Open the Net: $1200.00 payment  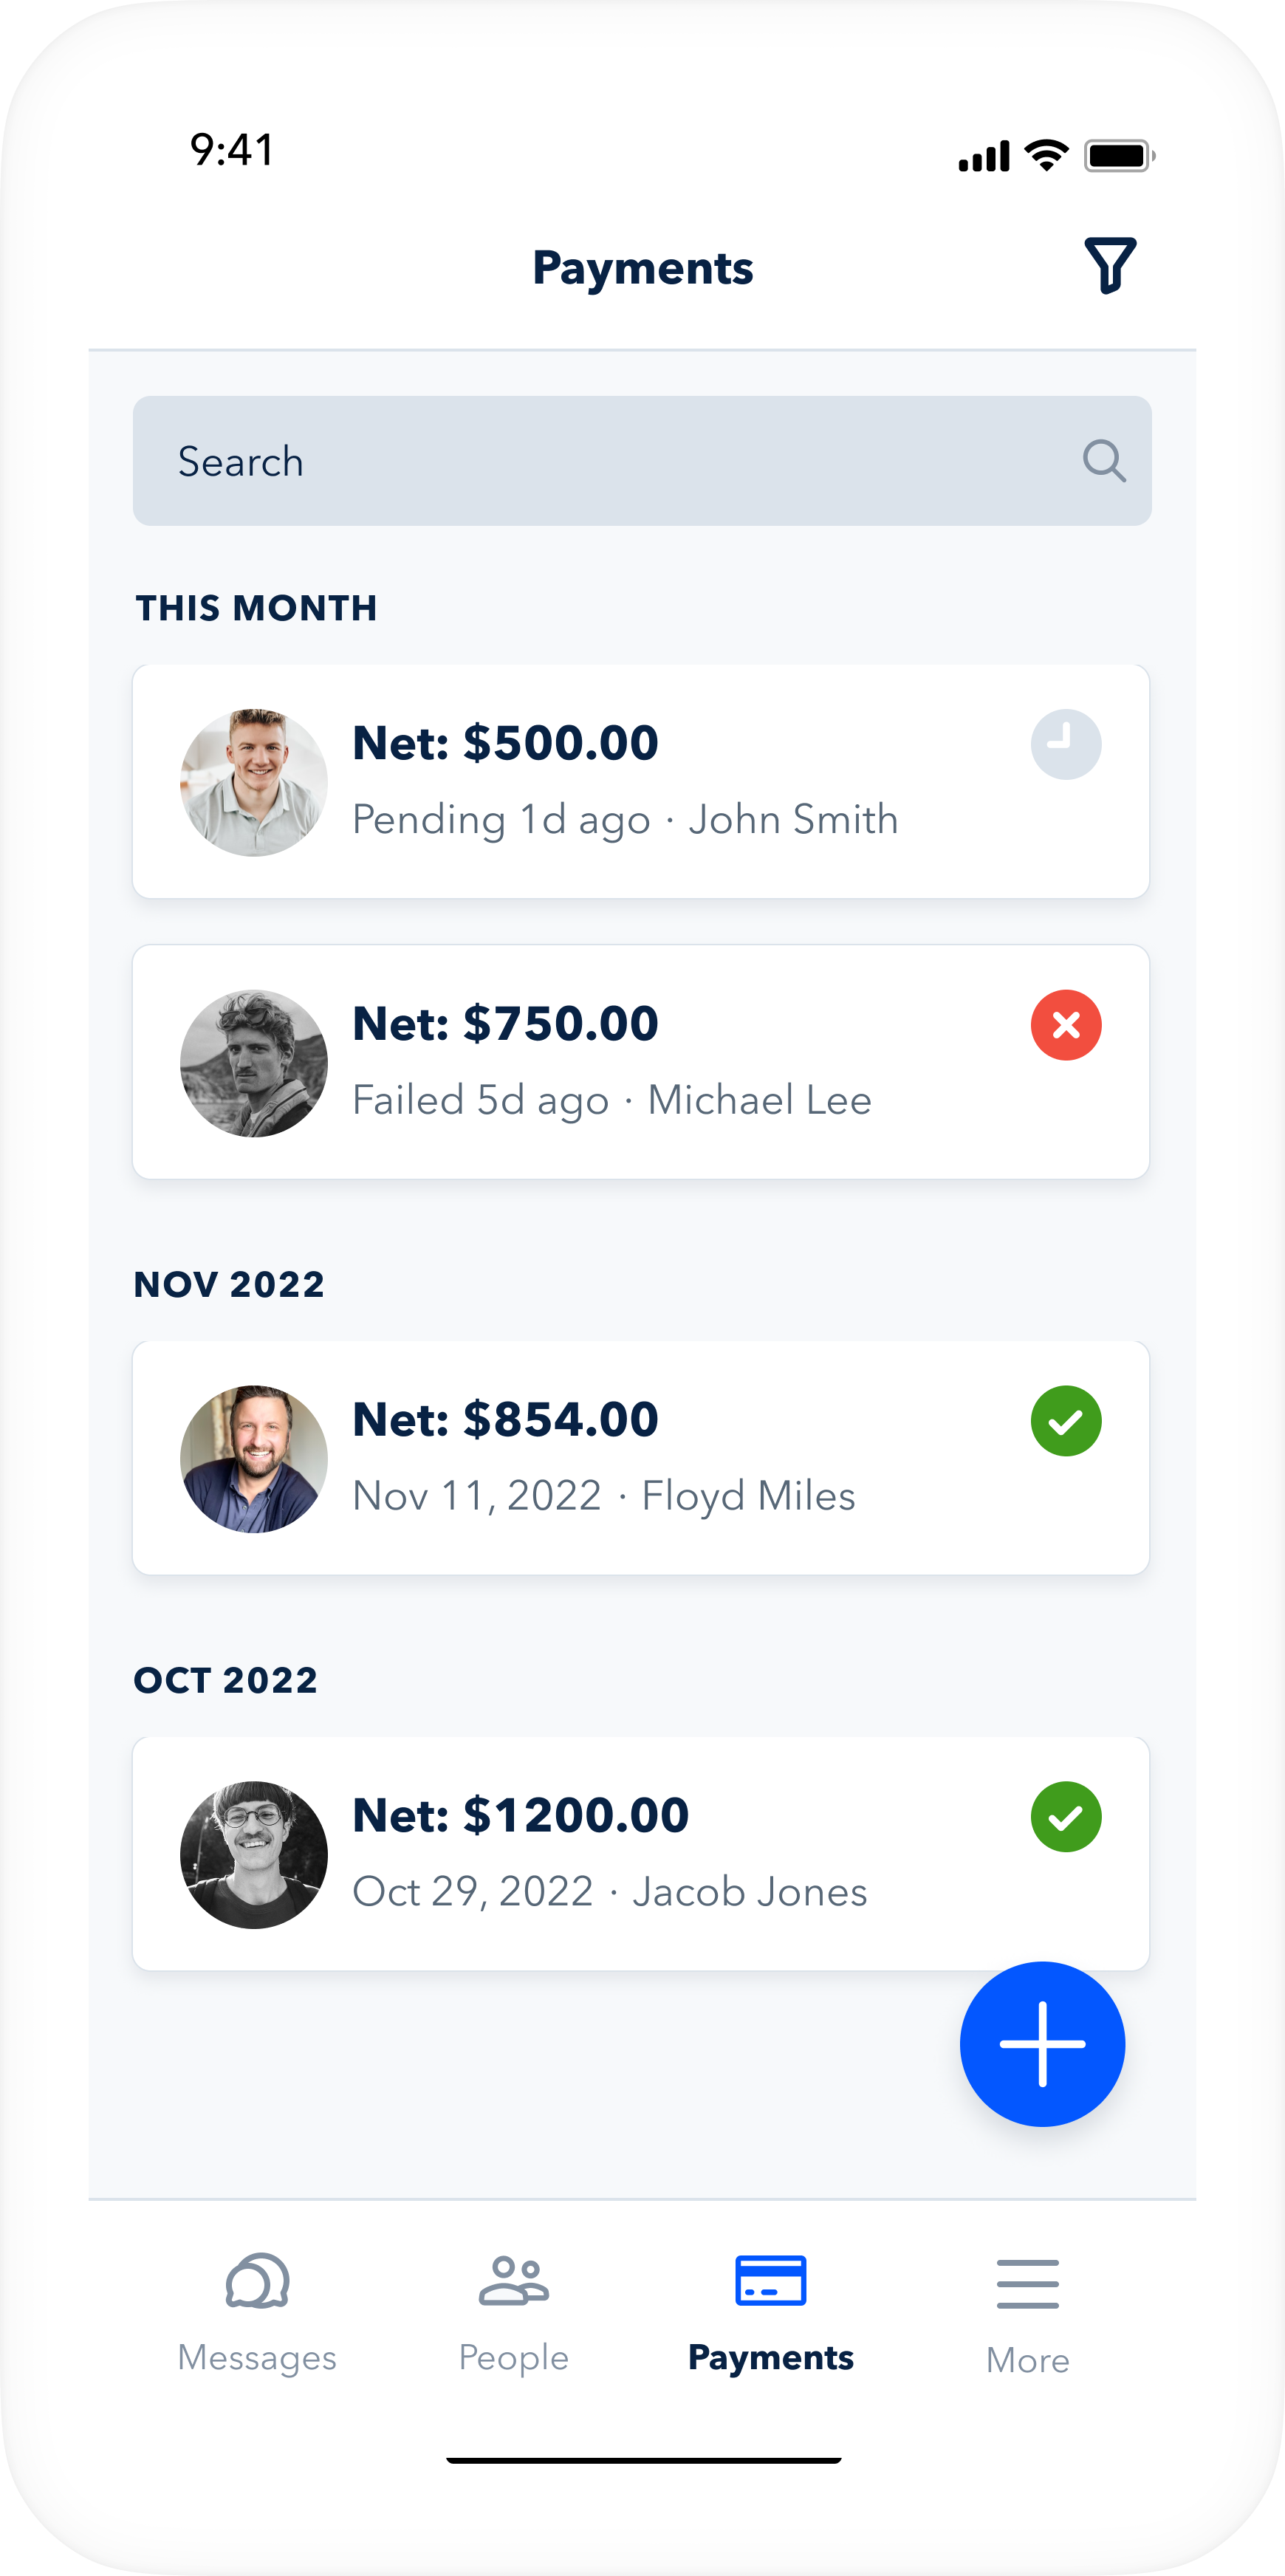pos(640,1854)
